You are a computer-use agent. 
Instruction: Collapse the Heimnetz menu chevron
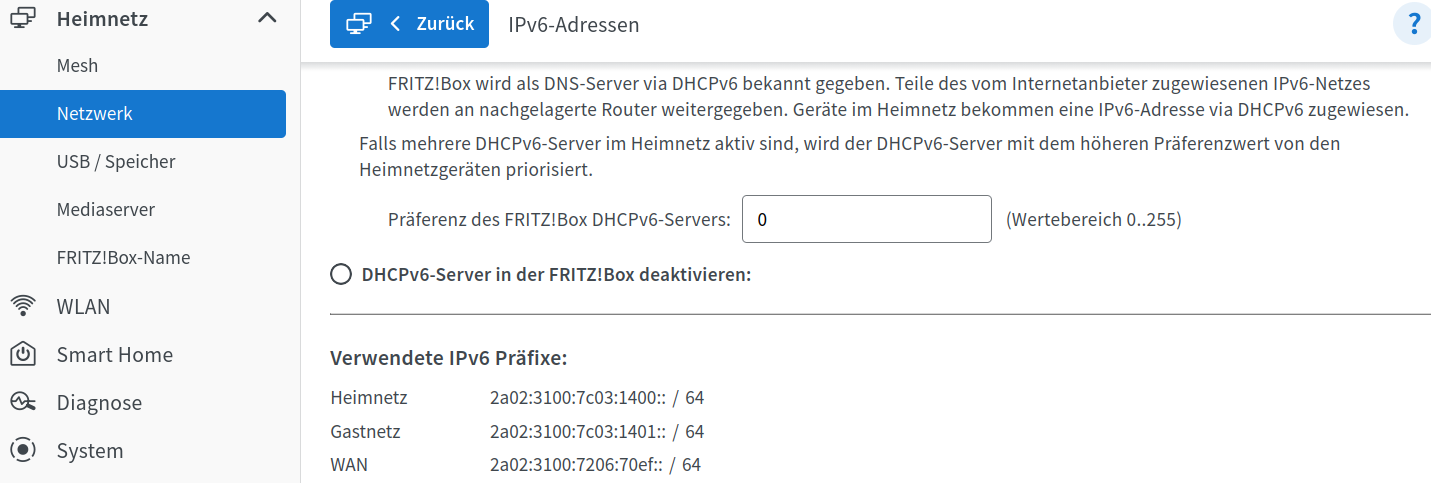click(267, 18)
